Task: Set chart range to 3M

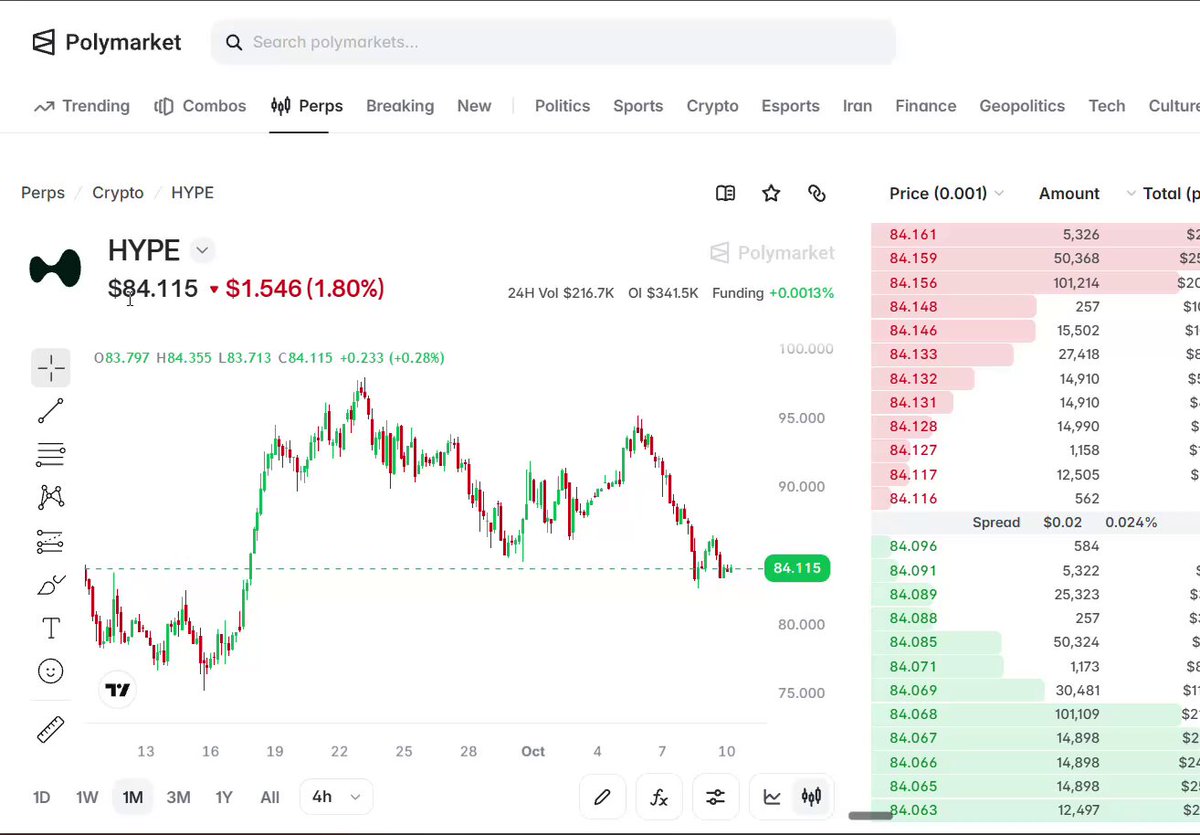Action: click(x=178, y=797)
